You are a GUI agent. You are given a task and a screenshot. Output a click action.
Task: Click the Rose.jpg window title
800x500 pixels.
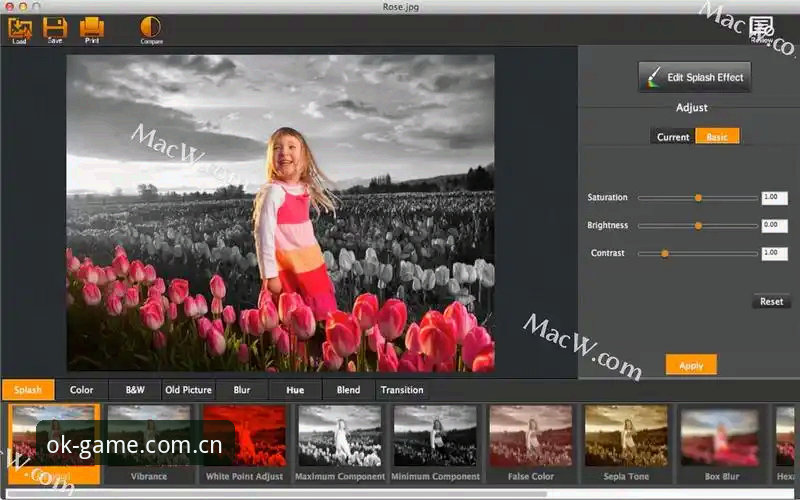(401, 7)
